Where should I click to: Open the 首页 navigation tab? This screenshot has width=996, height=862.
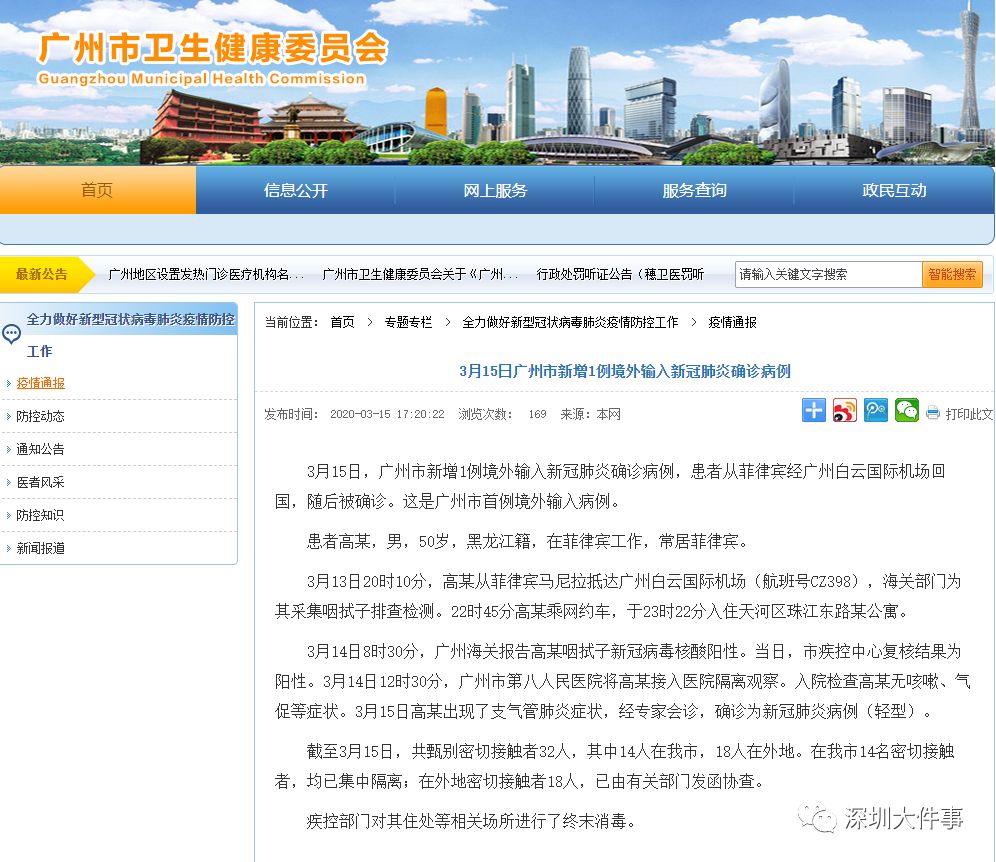pos(97,190)
